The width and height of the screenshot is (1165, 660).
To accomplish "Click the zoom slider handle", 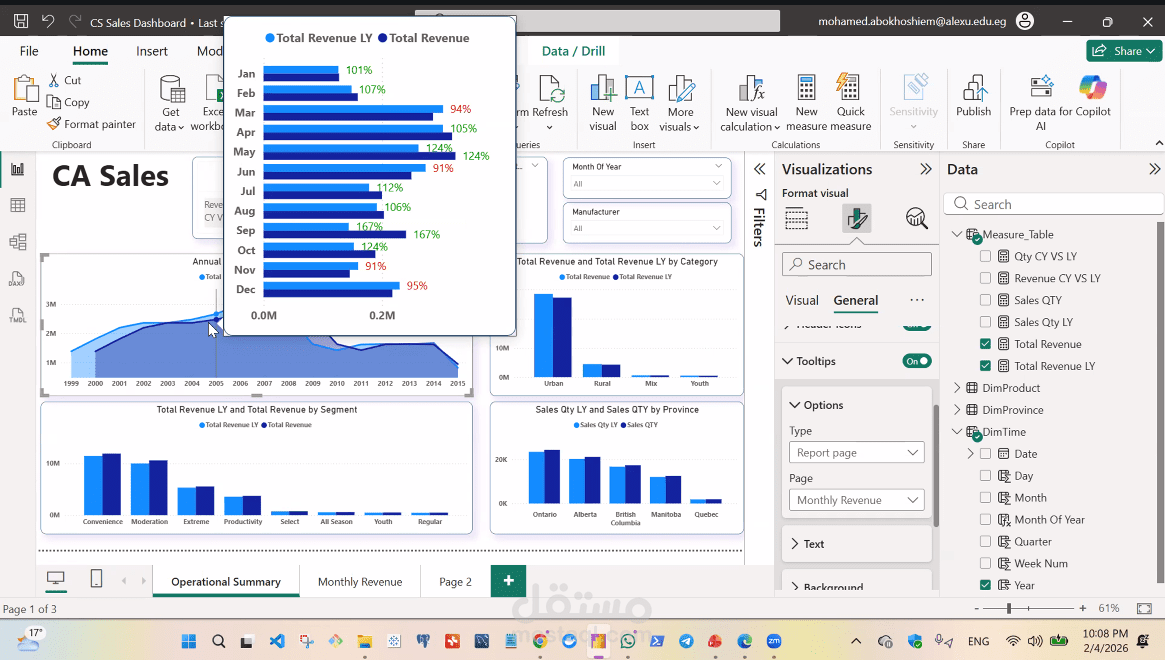I will tap(1008, 608).
